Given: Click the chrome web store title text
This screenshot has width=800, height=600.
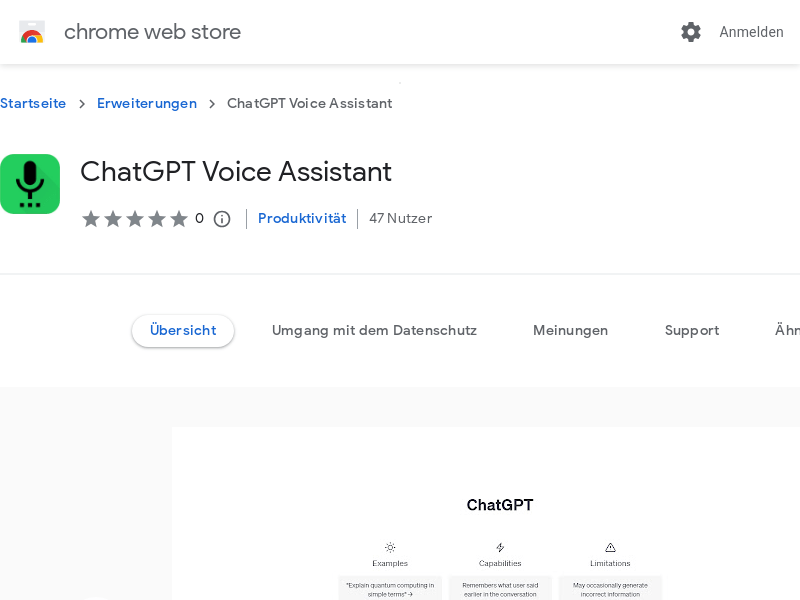Looking at the screenshot, I should (x=153, y=32).
